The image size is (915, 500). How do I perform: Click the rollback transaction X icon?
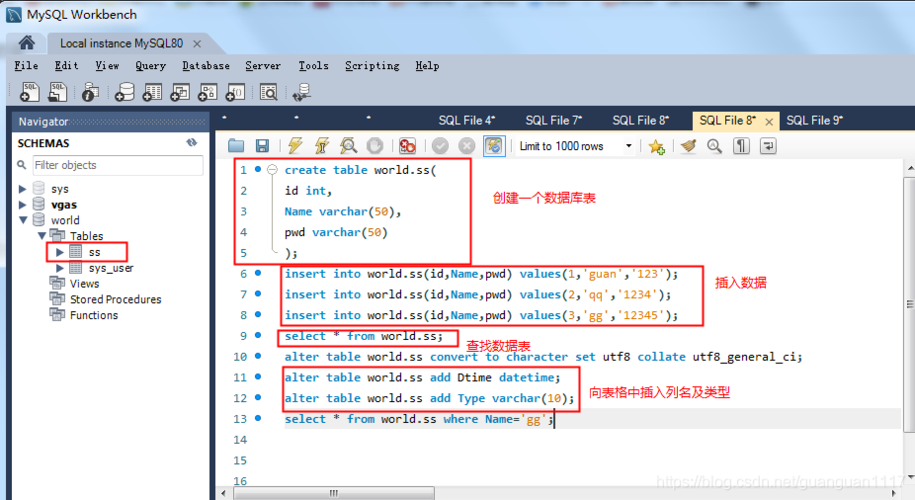click(466, 146)
